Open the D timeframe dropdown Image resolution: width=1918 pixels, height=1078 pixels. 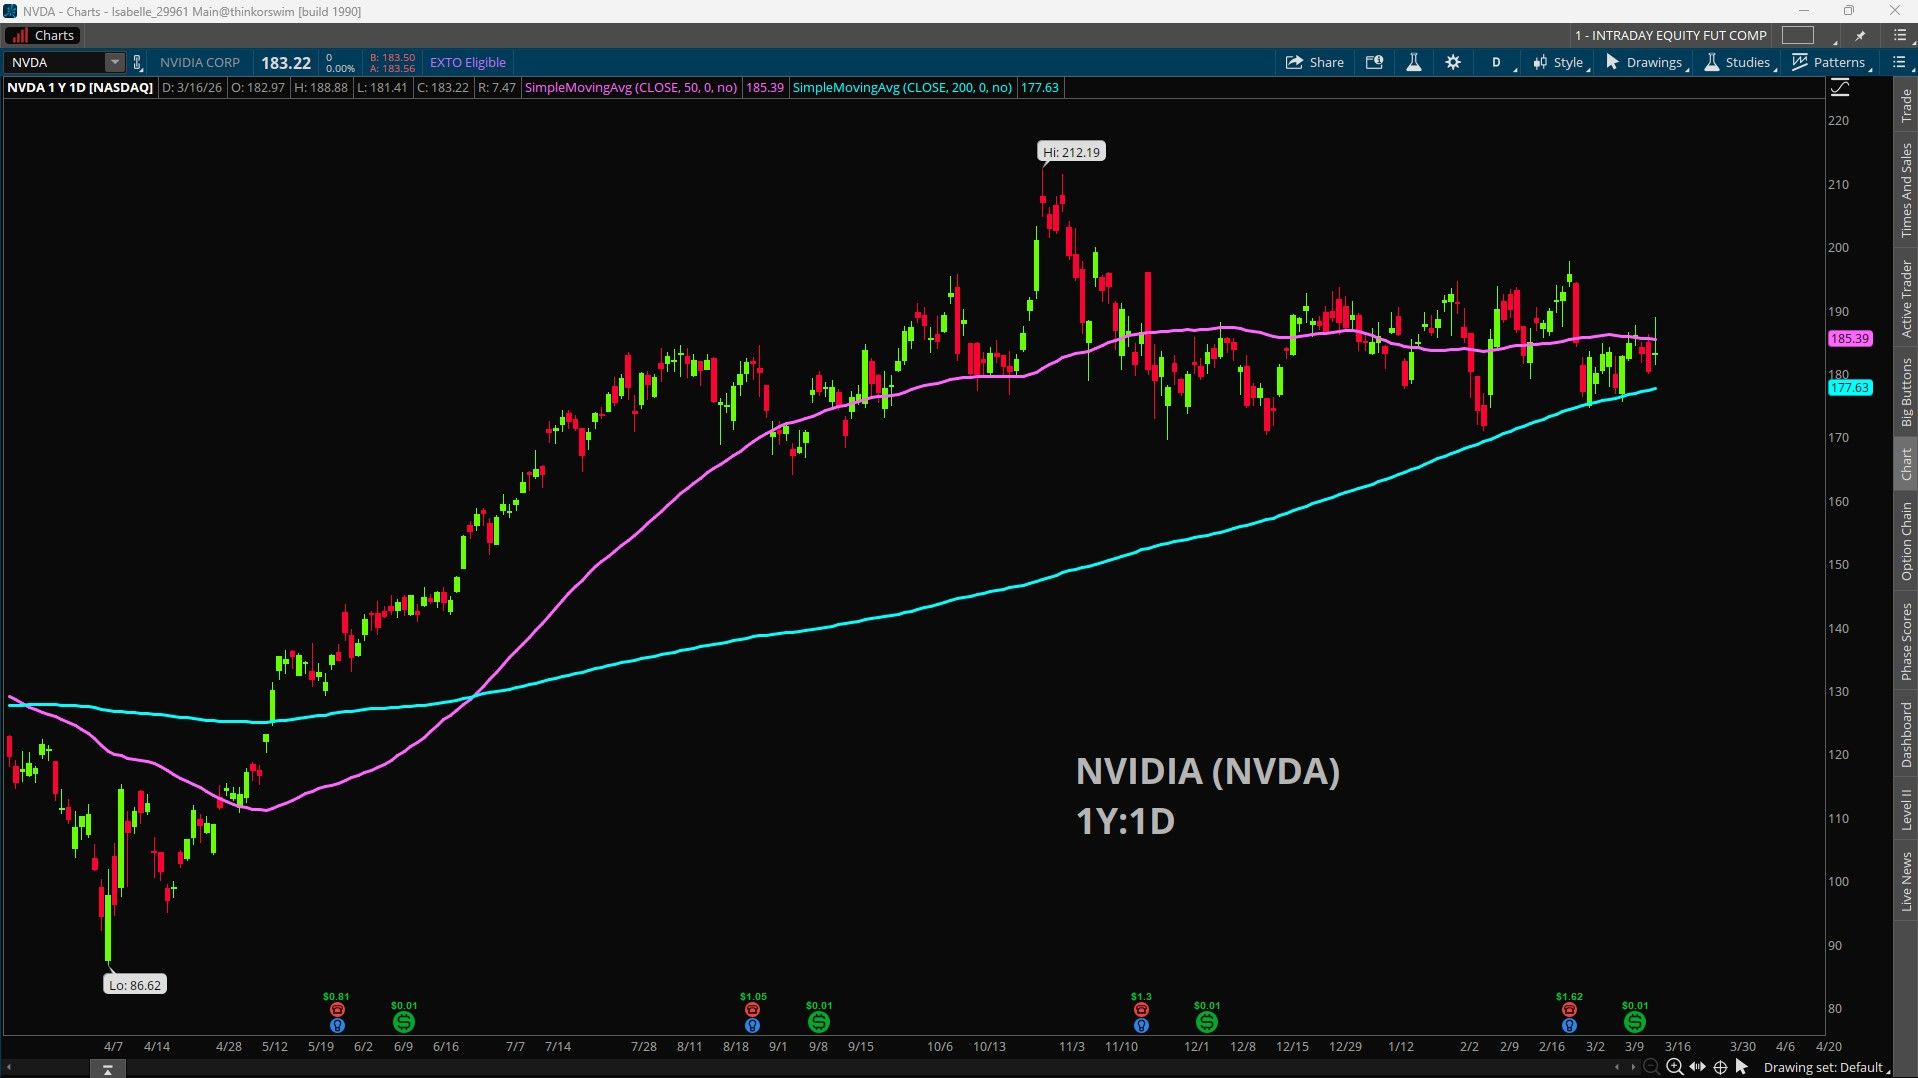[1498, 62]
